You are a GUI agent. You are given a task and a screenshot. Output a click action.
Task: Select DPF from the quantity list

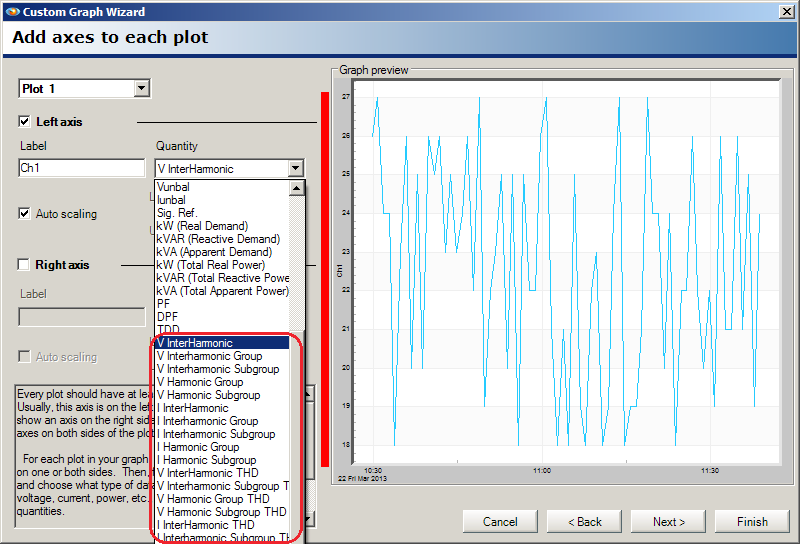pyautogui.click(x=222, y=317)
